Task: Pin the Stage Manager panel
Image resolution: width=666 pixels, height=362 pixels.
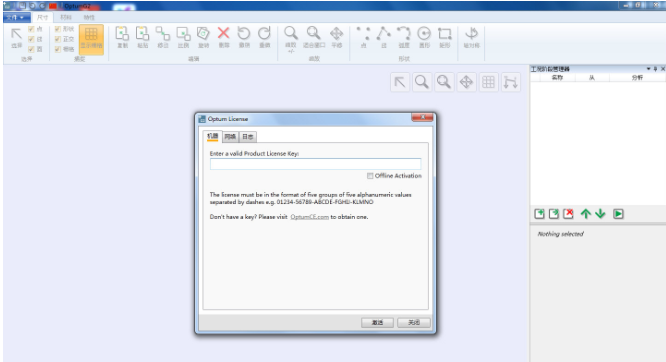Action: tap(655, 69)
